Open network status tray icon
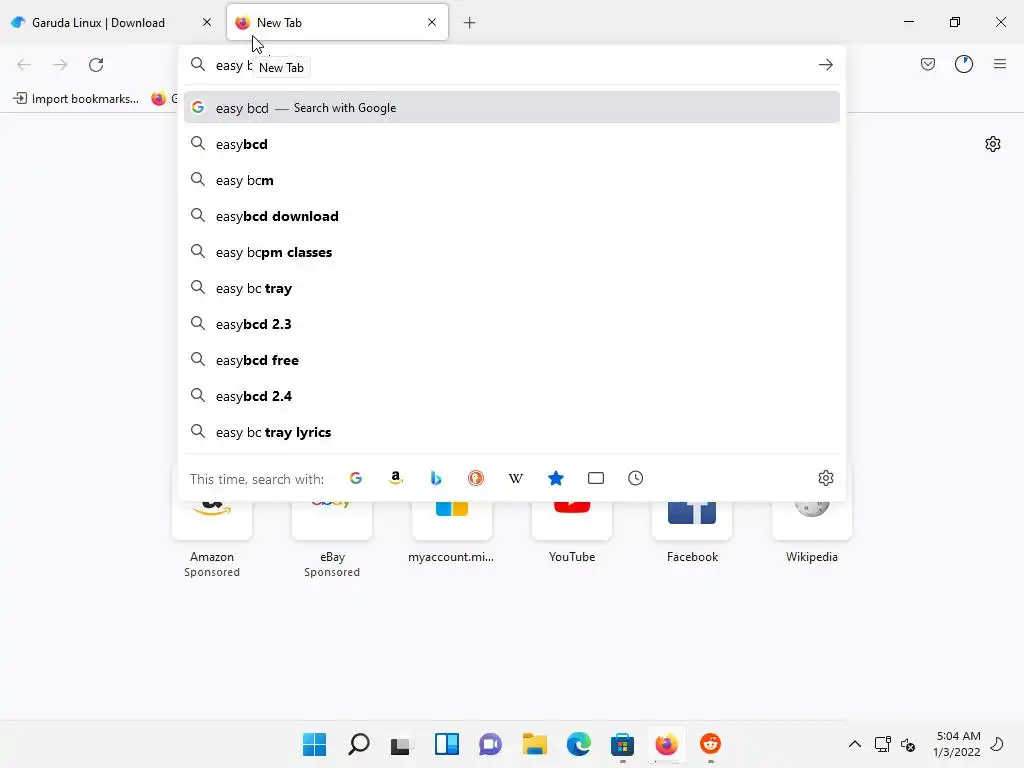 [x=882, y=744]
